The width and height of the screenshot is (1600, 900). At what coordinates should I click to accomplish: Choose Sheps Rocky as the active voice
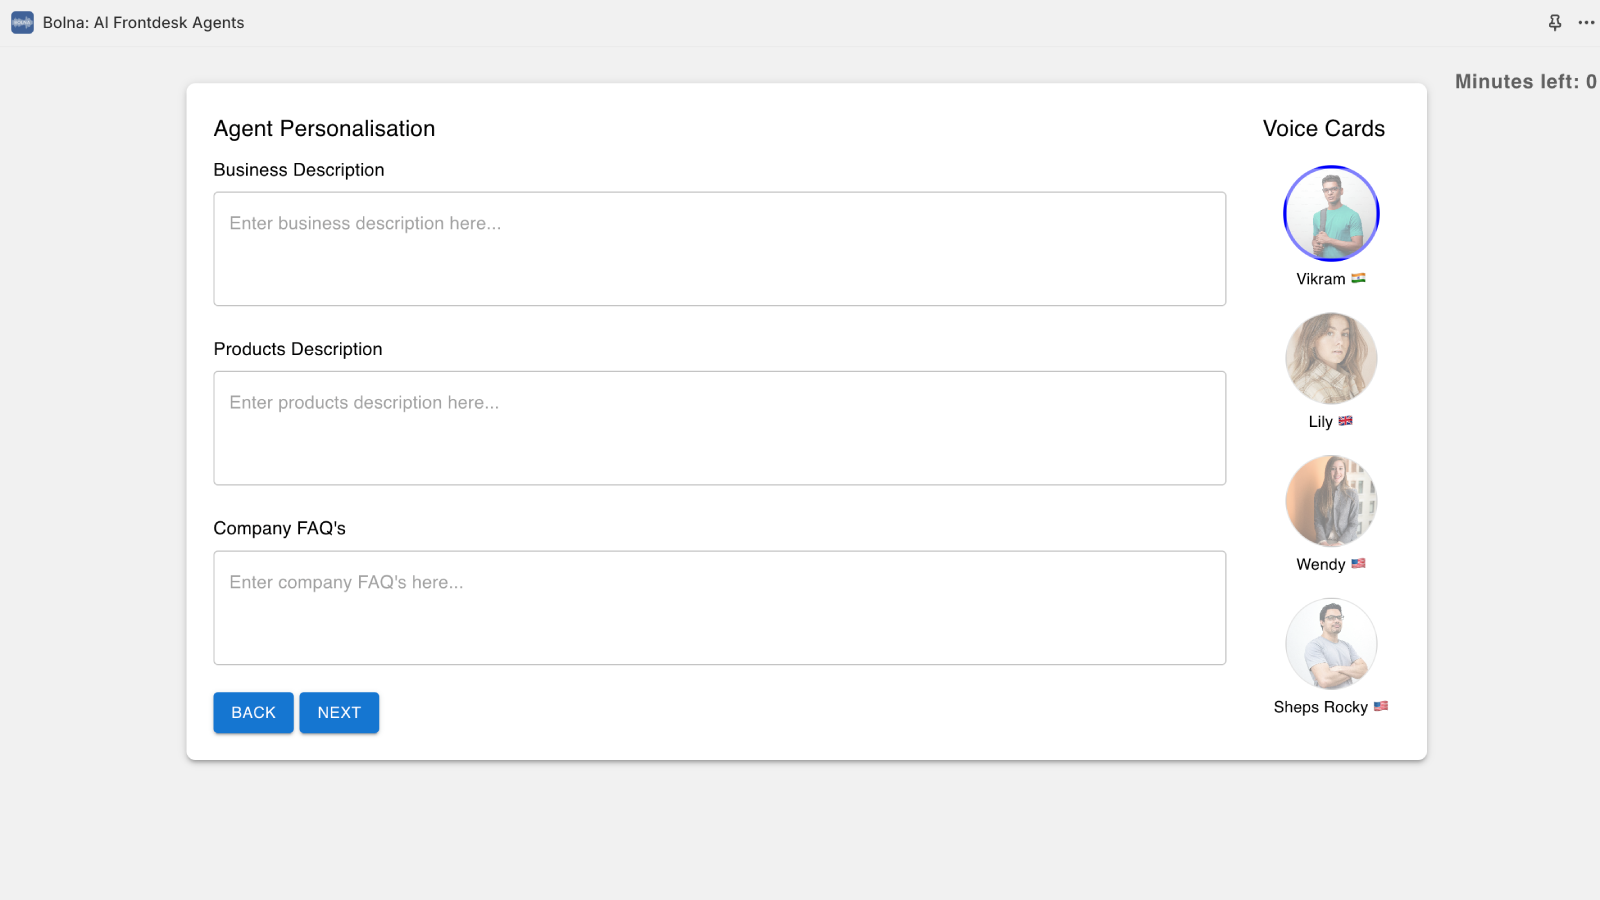click(x=1331, y=644)
